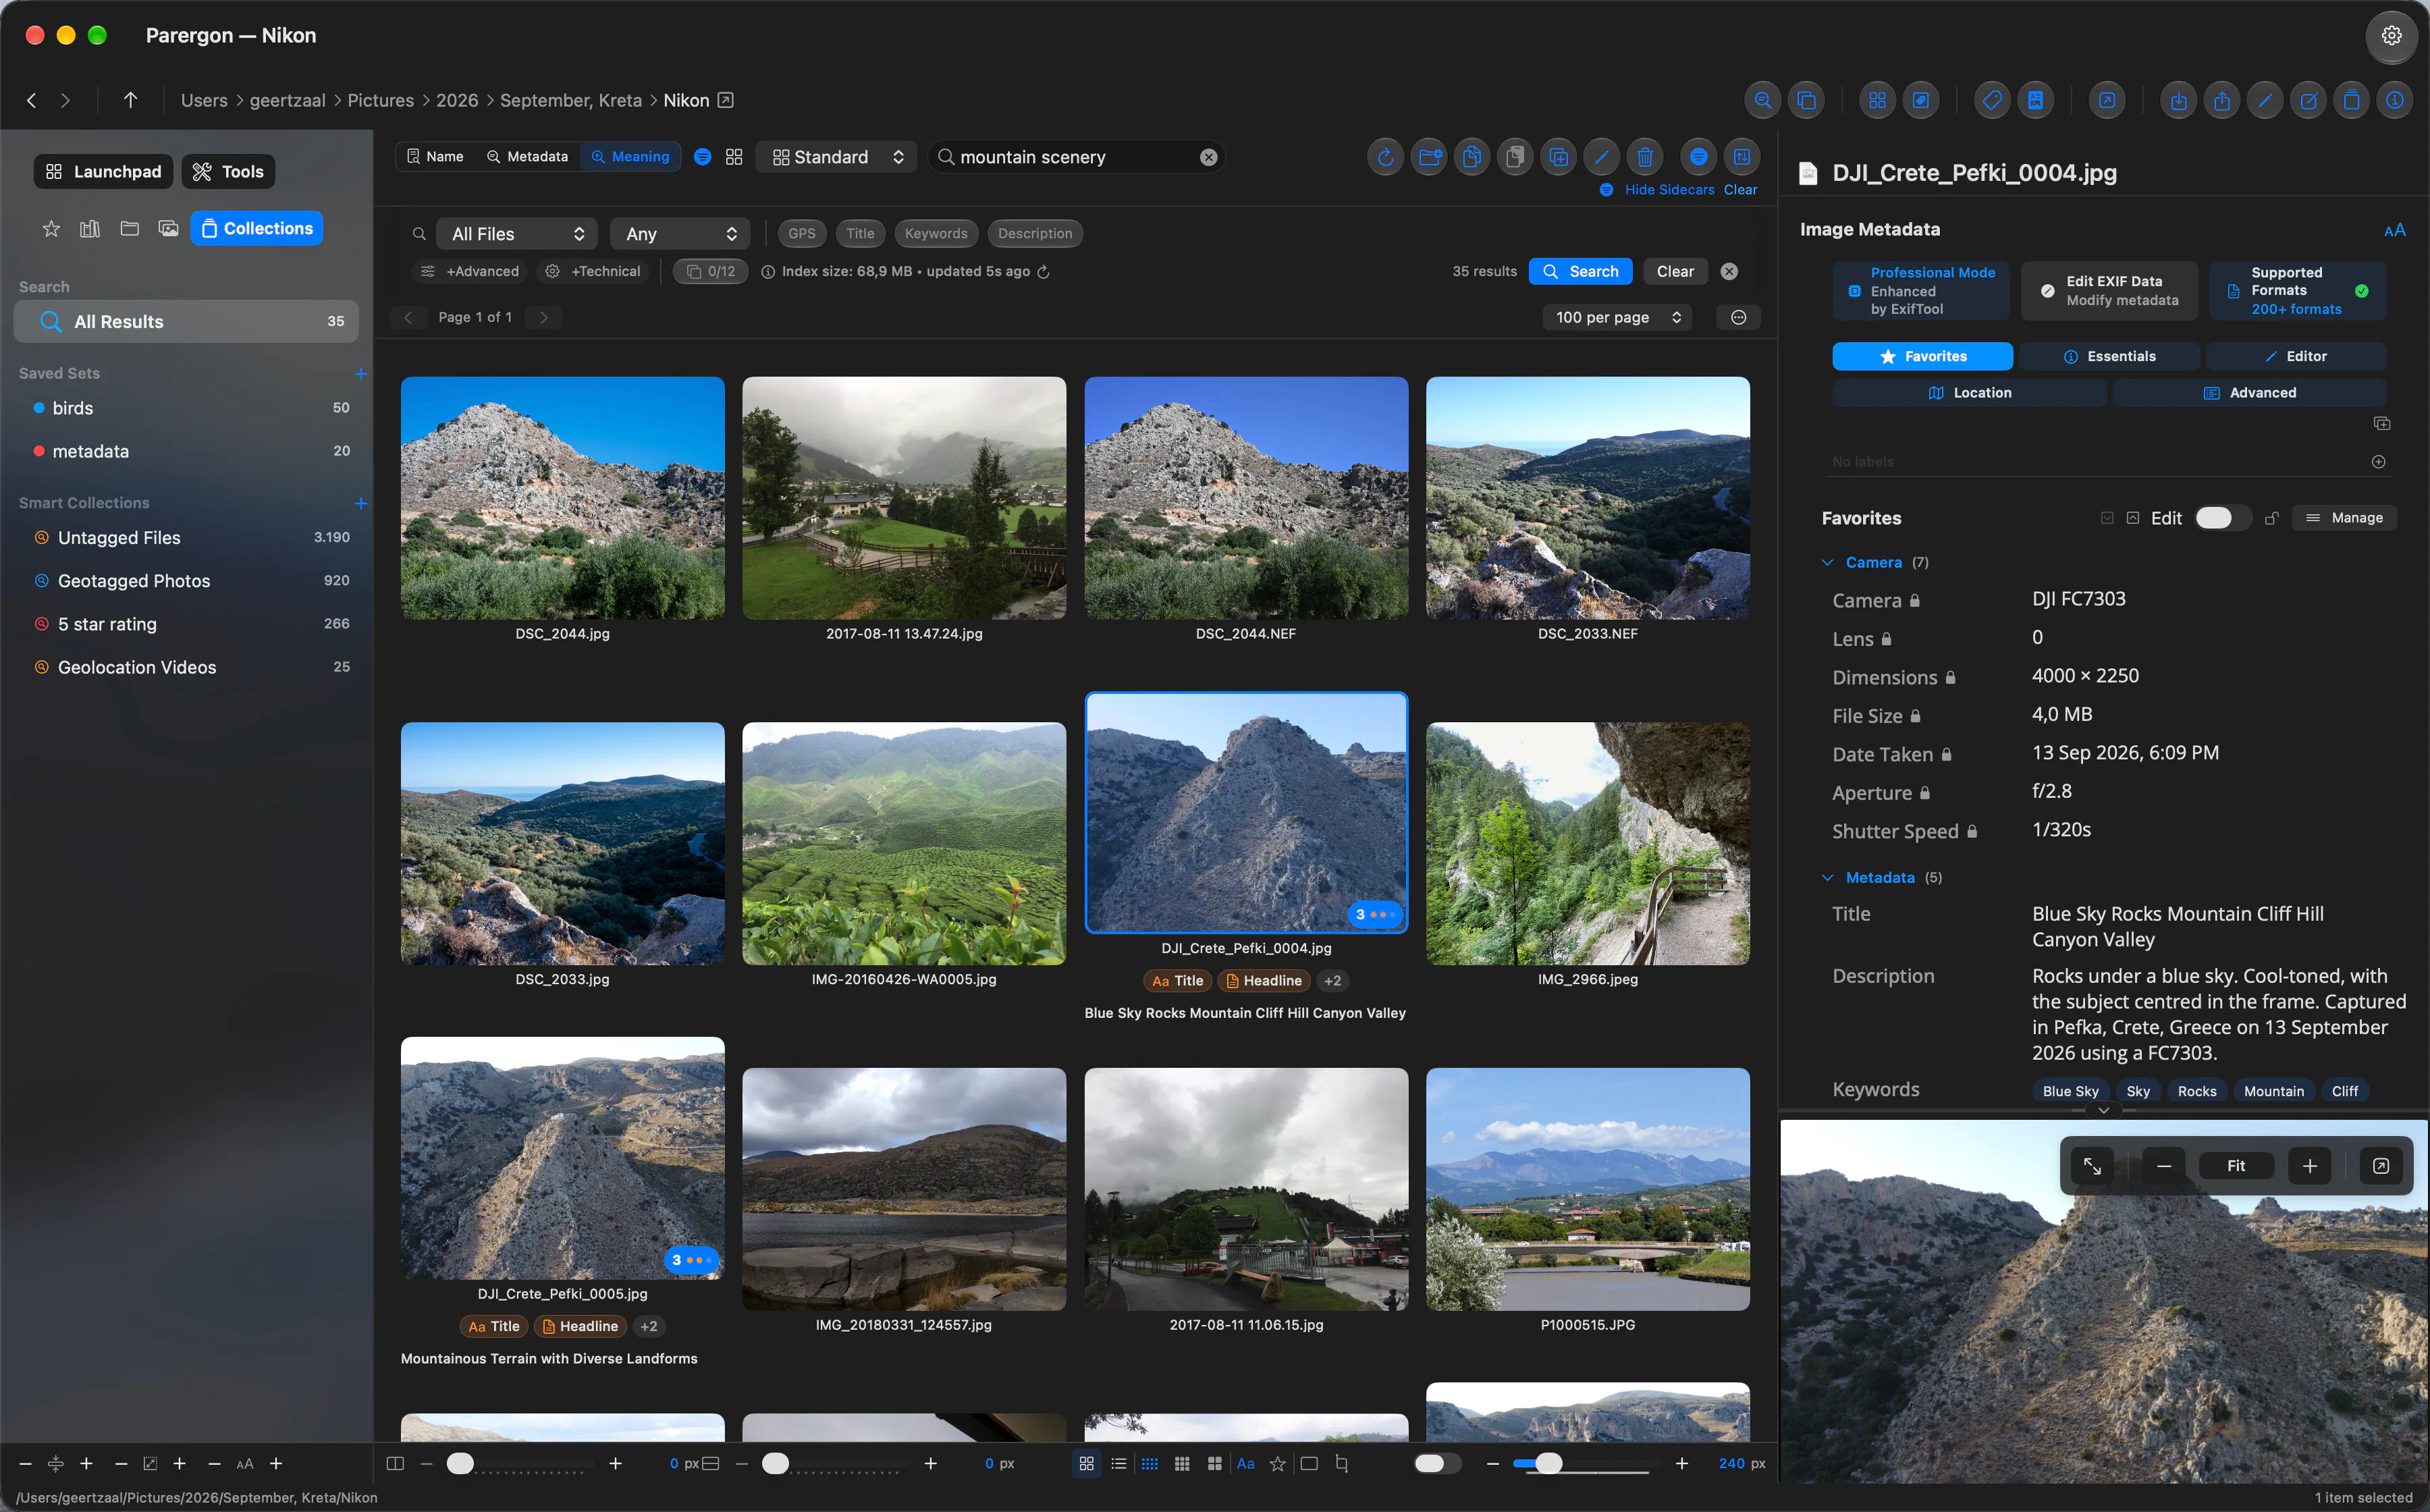Viewport: 2430px width, 1512px height.
Task: Click the refresh icon in search toolbar
Action: click(x=1385, y=157)
